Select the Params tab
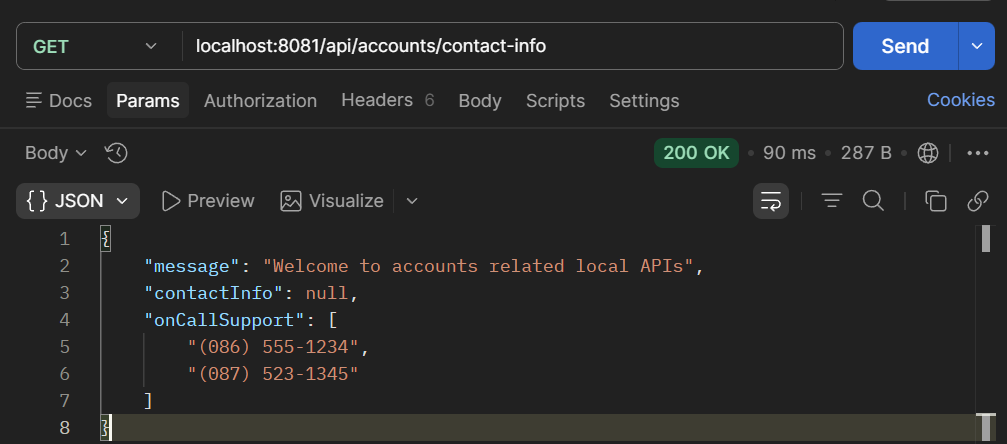This screenshot has height=444, width=1007. coord(148,101)
